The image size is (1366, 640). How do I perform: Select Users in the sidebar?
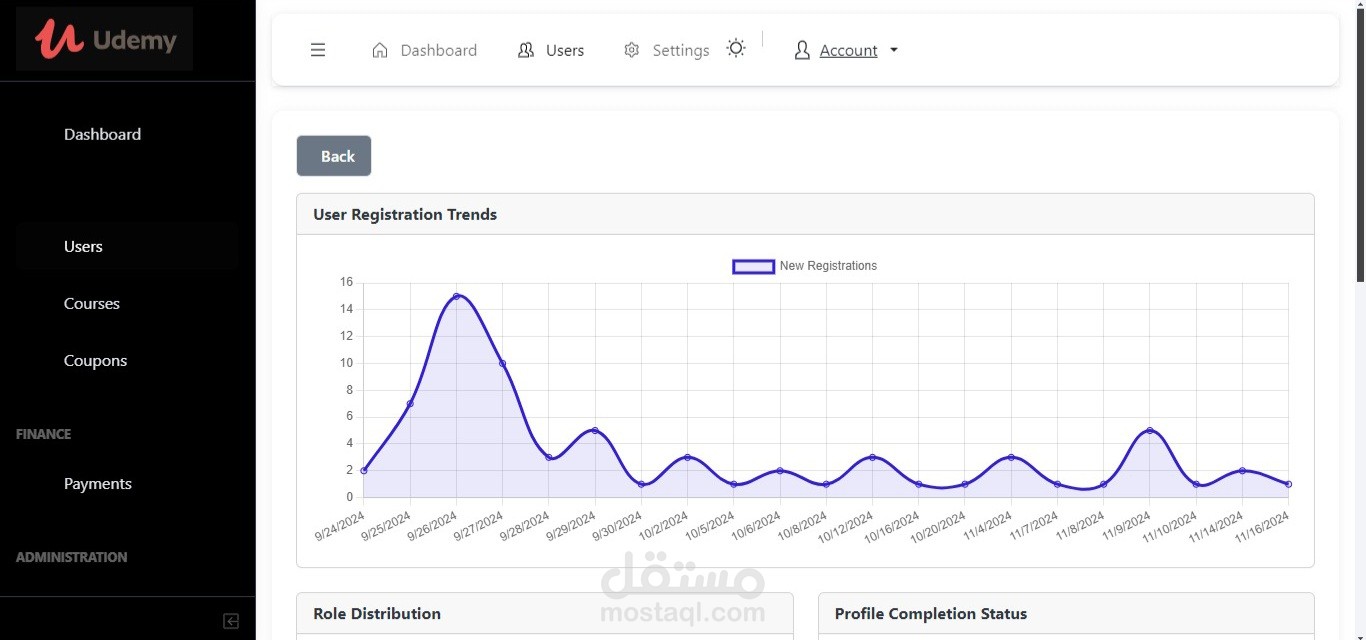coord(83,246)
